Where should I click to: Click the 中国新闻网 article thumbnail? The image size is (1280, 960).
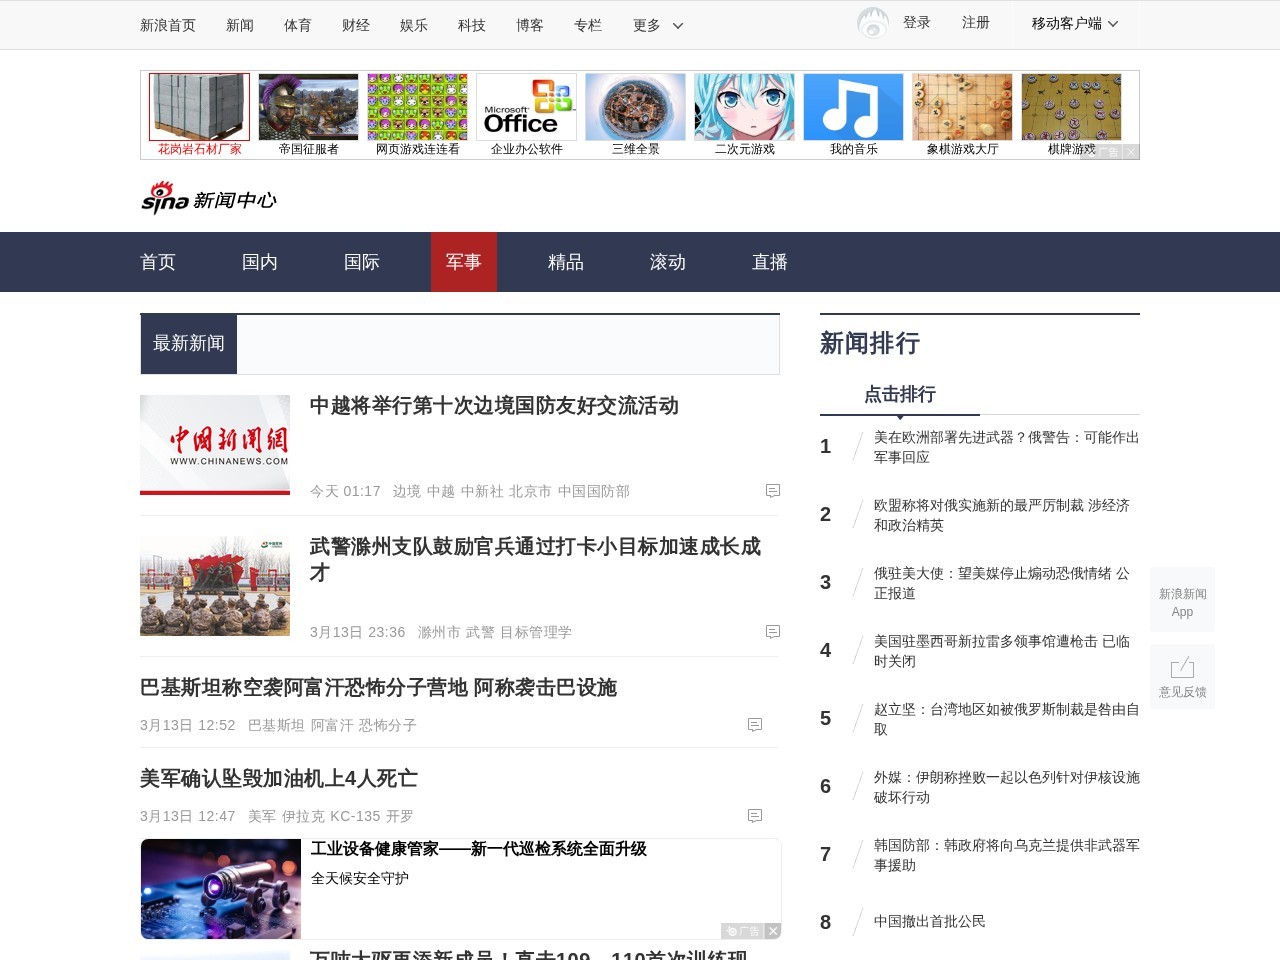[215, 445]
